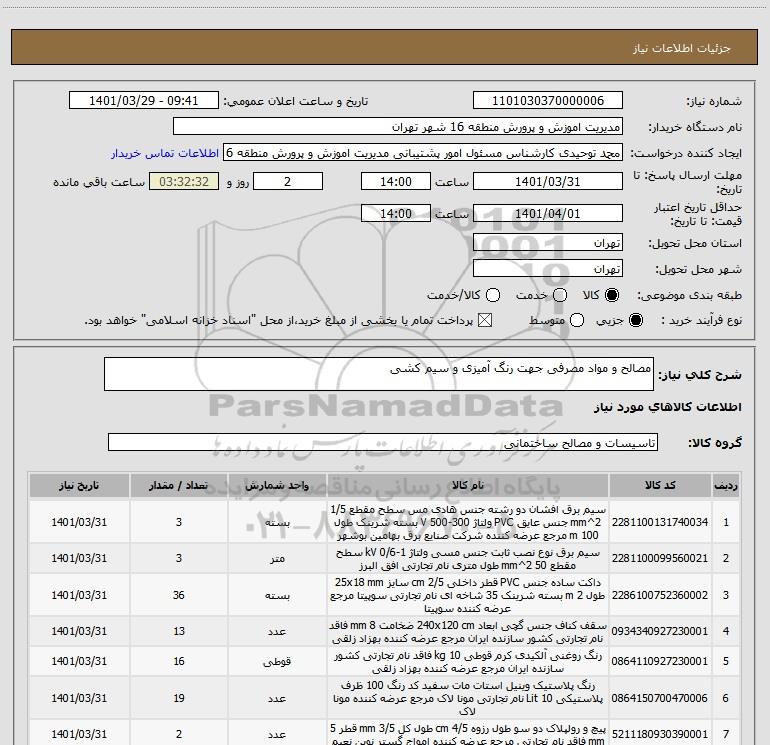The height and width of the screenshot is (745, 770).
Task: Click the تعداد / مقدار column header
Action: [x=179, y=486]
